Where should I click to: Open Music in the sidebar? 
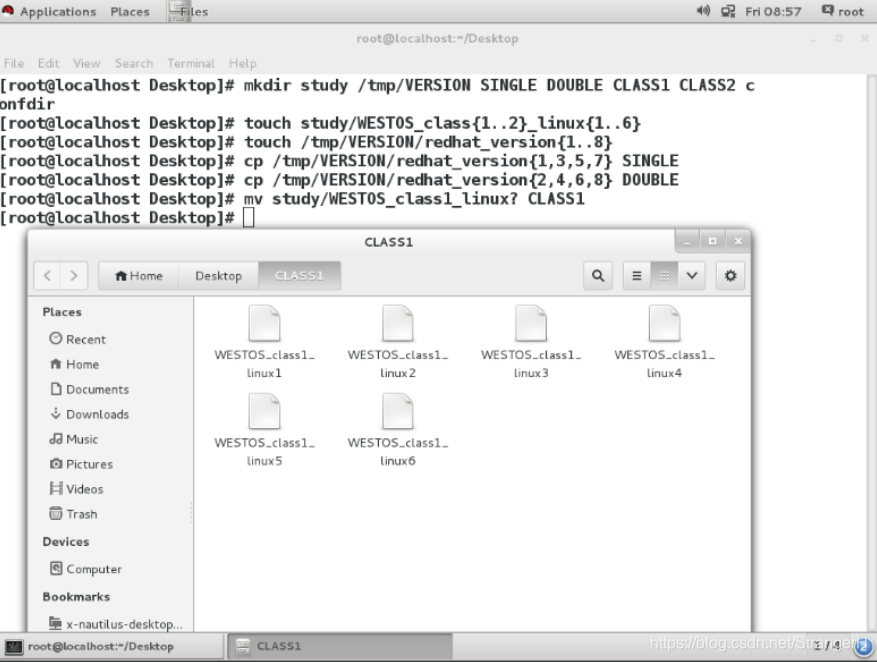click(x=74, y=439)
